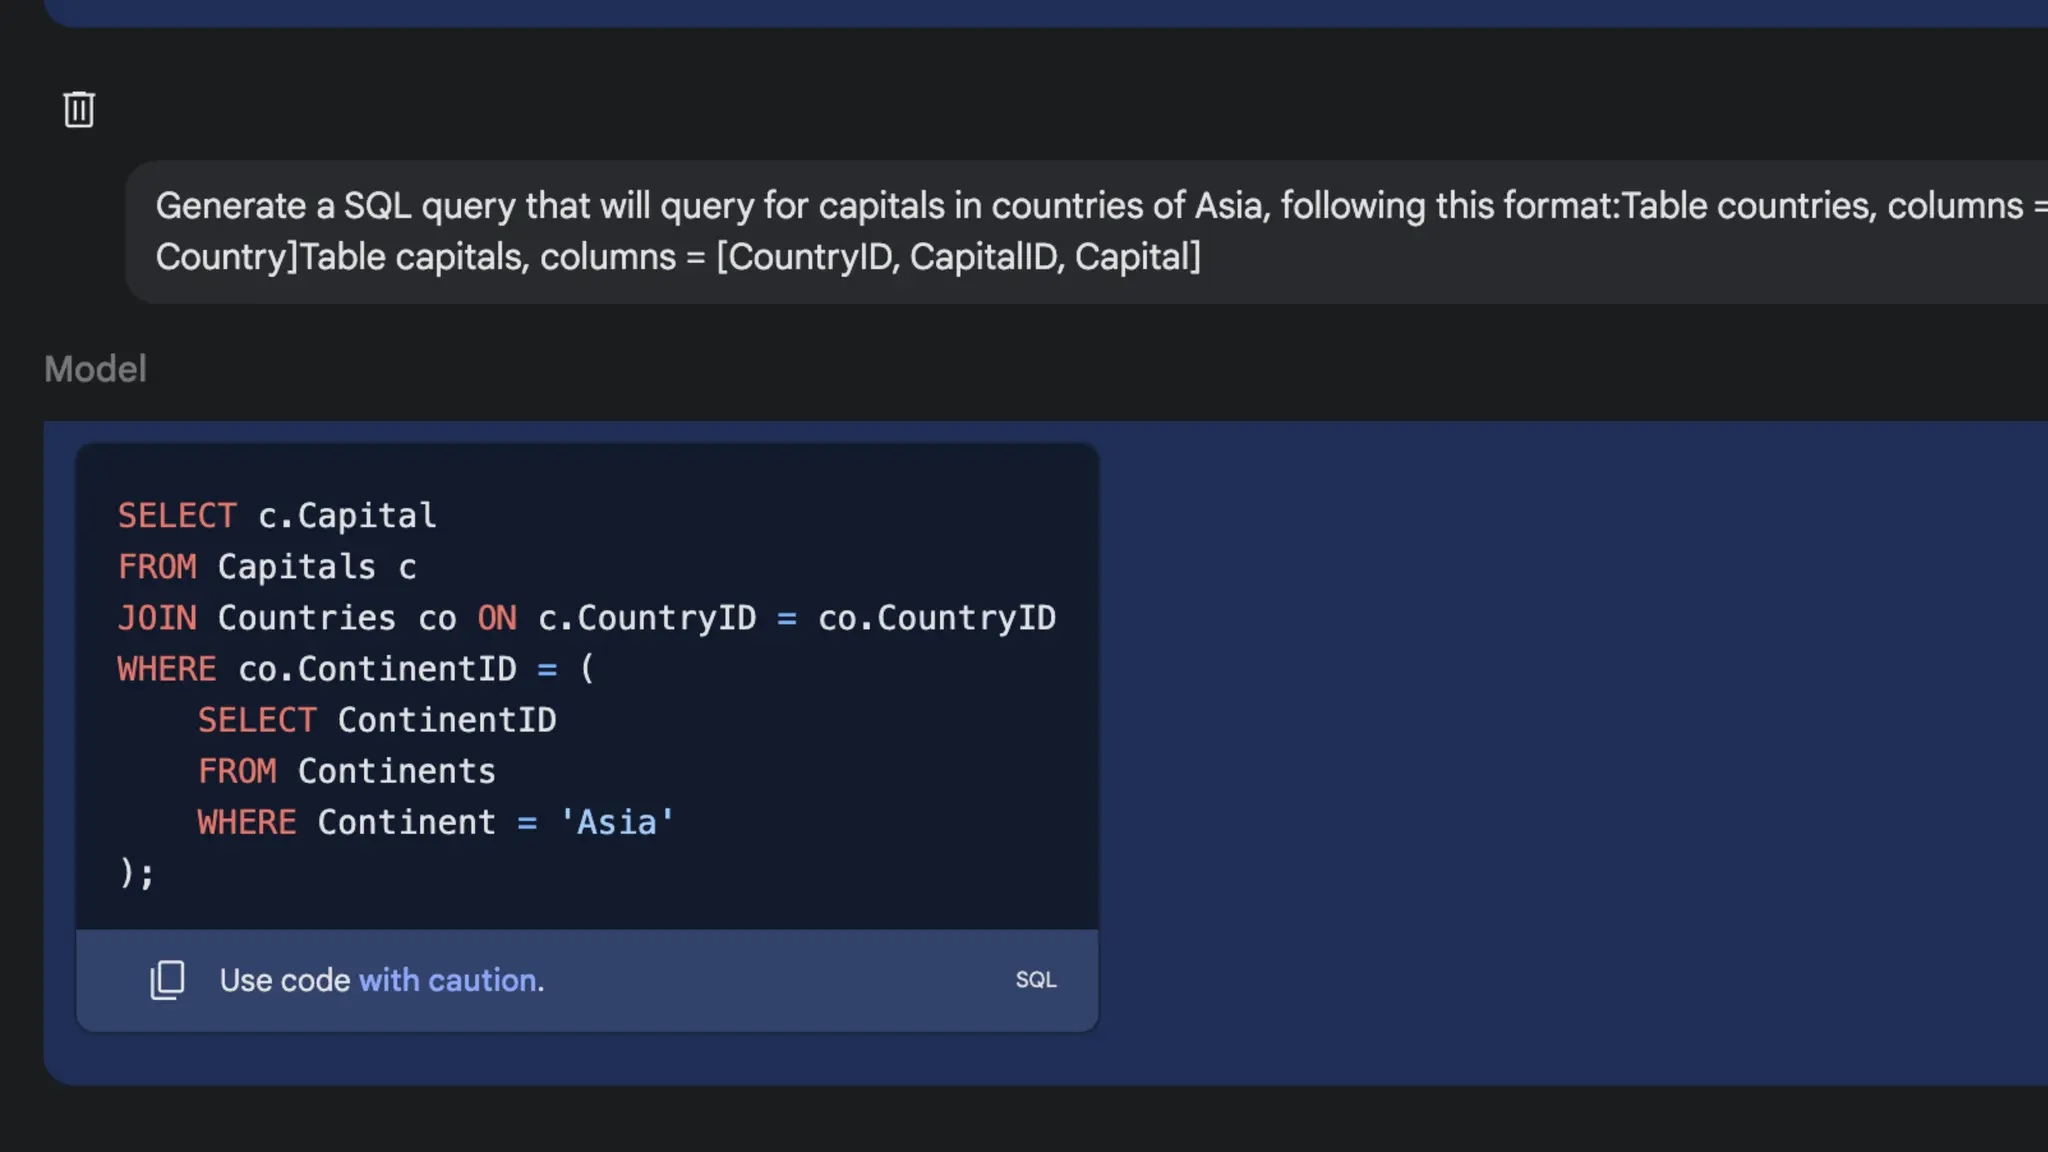
Task: Open the "with caution" link
Action: coord(447,980)
